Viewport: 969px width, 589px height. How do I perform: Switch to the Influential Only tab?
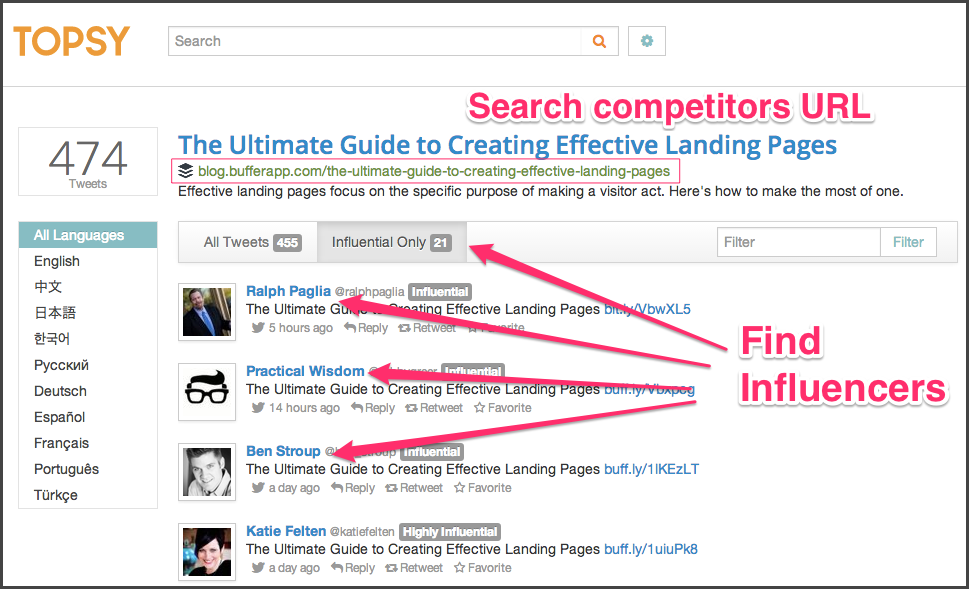click(392, 242)
